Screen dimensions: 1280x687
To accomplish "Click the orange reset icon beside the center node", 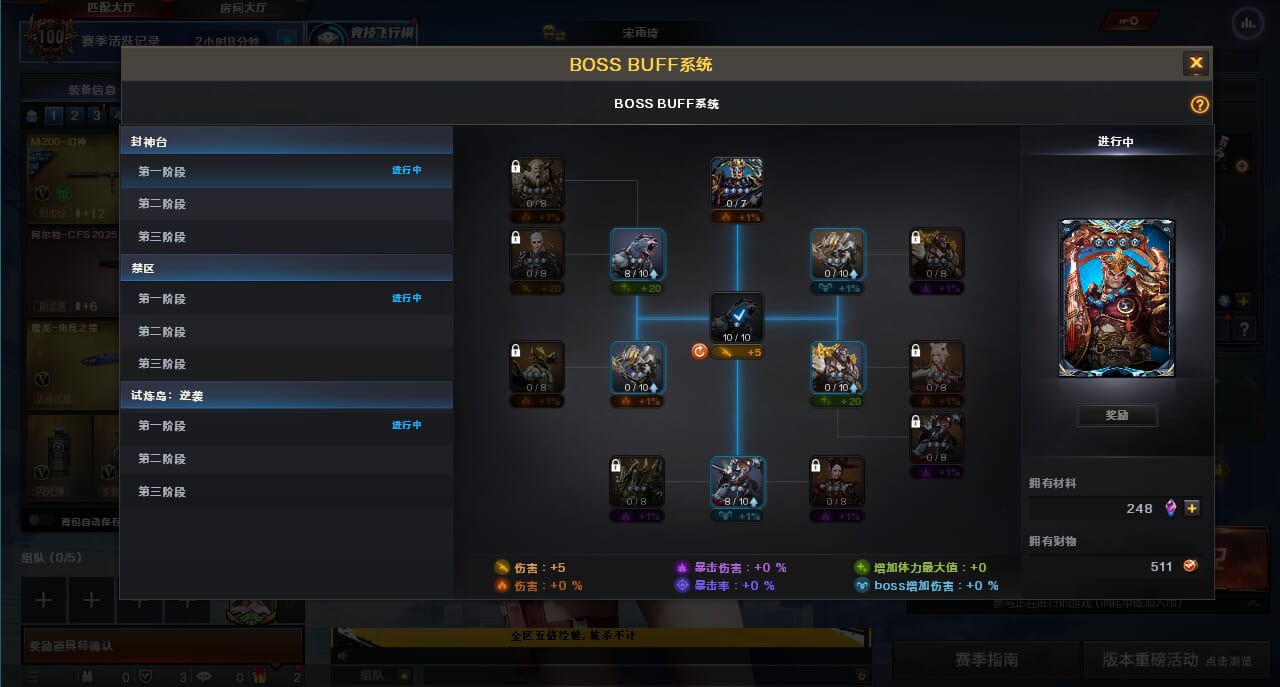I will pyautogui.click(x=699, y=351).
